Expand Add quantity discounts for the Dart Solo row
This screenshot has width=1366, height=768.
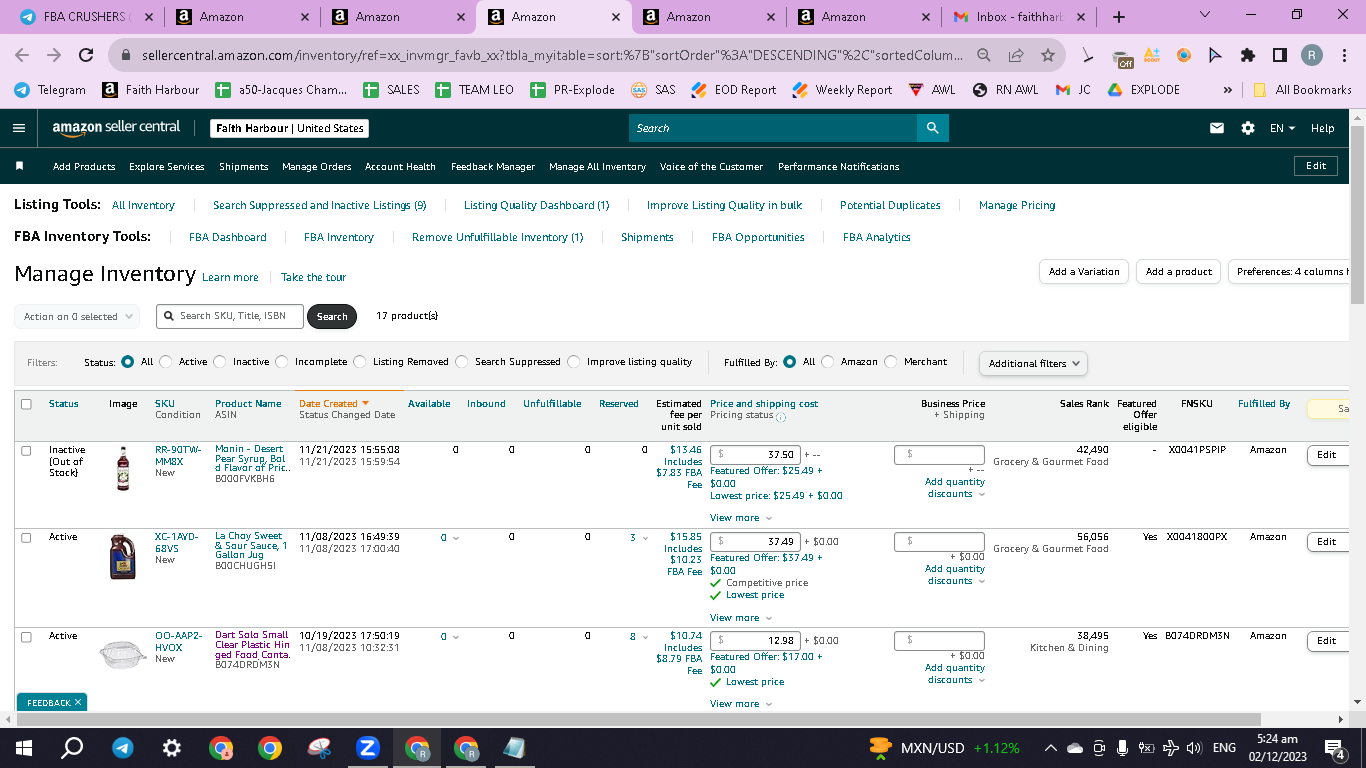click(x=955, y=674)
